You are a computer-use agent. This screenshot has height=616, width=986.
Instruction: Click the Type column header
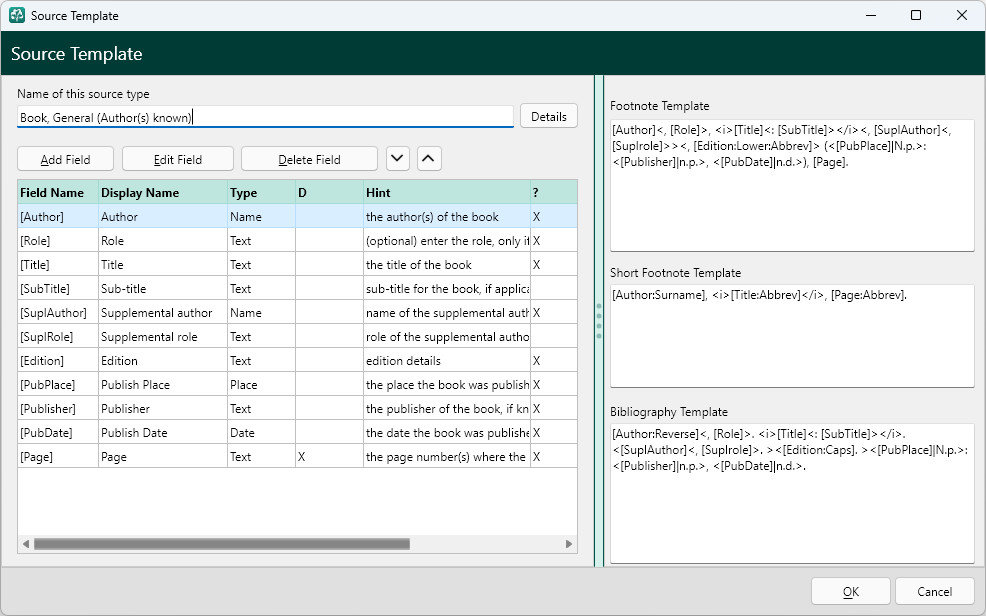261,192
